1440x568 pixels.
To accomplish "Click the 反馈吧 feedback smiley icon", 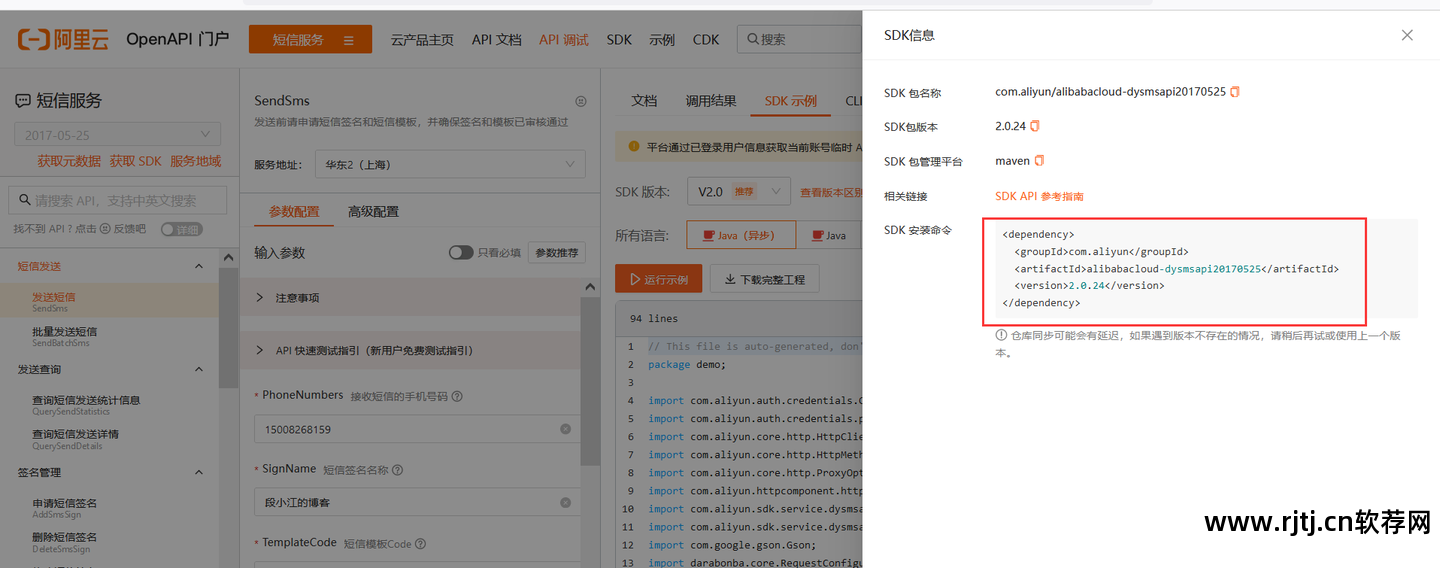I will [104, 229].
